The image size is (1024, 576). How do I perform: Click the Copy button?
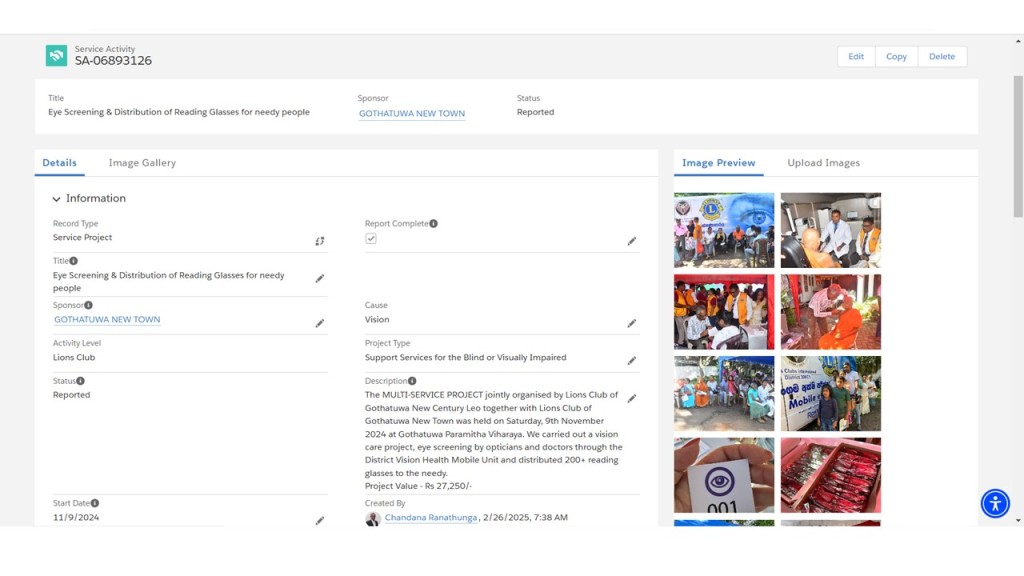point(896,56)
